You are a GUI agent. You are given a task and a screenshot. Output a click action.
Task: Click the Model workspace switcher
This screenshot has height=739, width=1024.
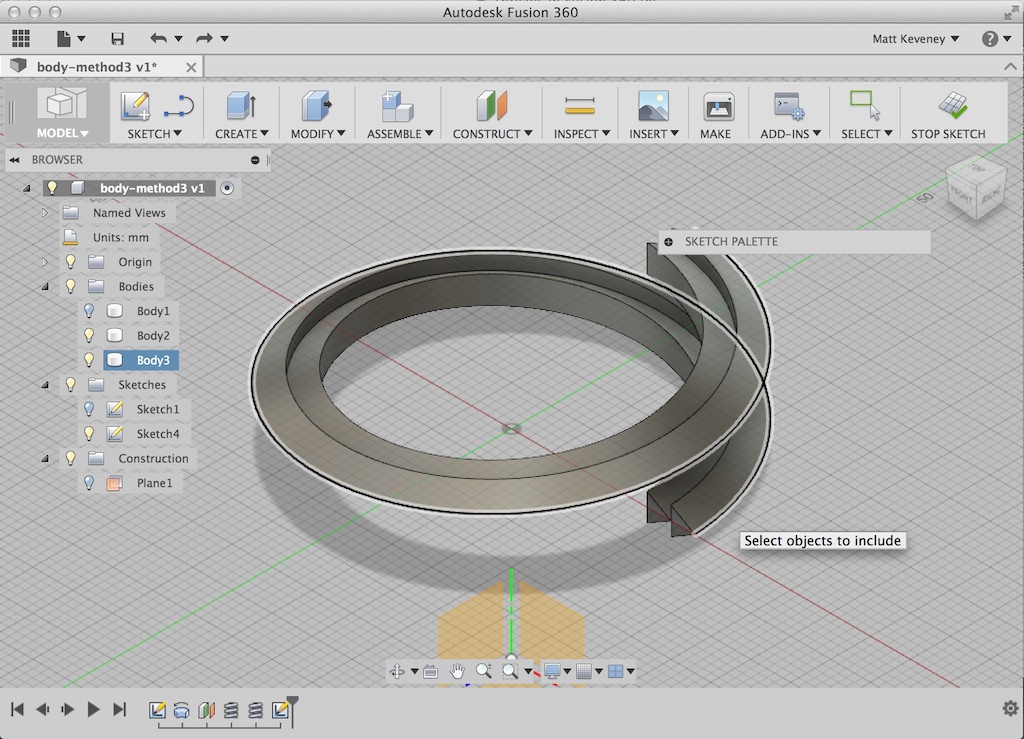[x=60, y=112]
